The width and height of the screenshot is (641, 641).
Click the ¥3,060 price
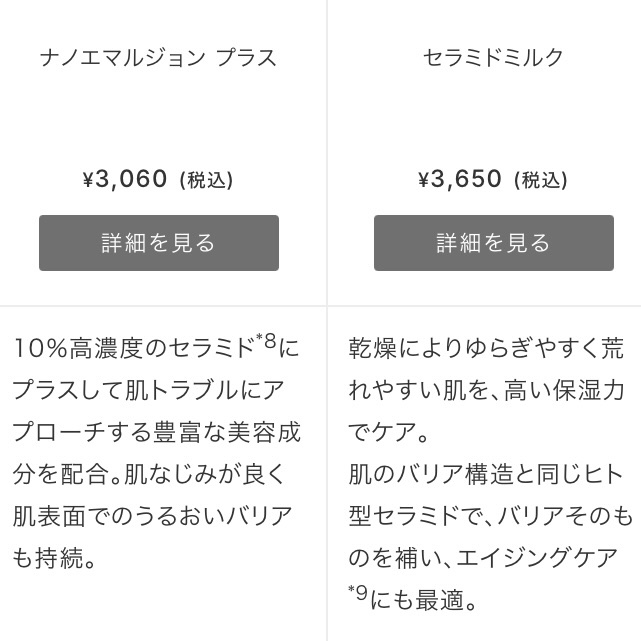[125, 180]
